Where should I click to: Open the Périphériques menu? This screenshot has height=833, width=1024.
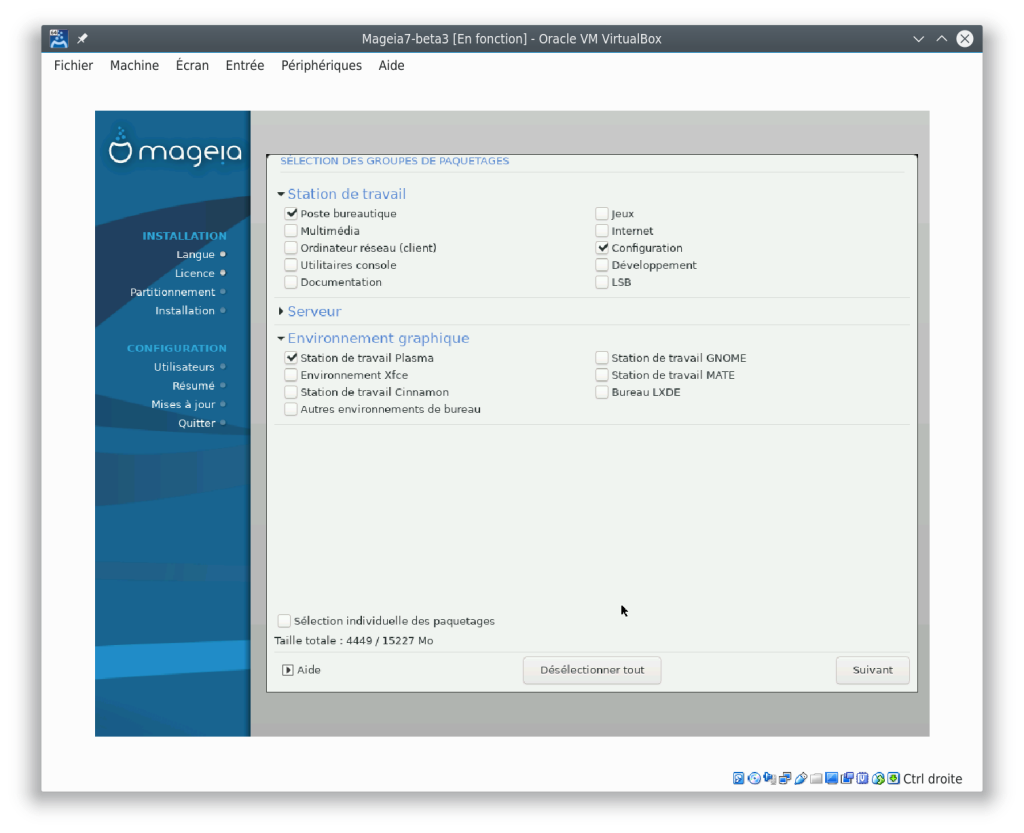[321, 65]
